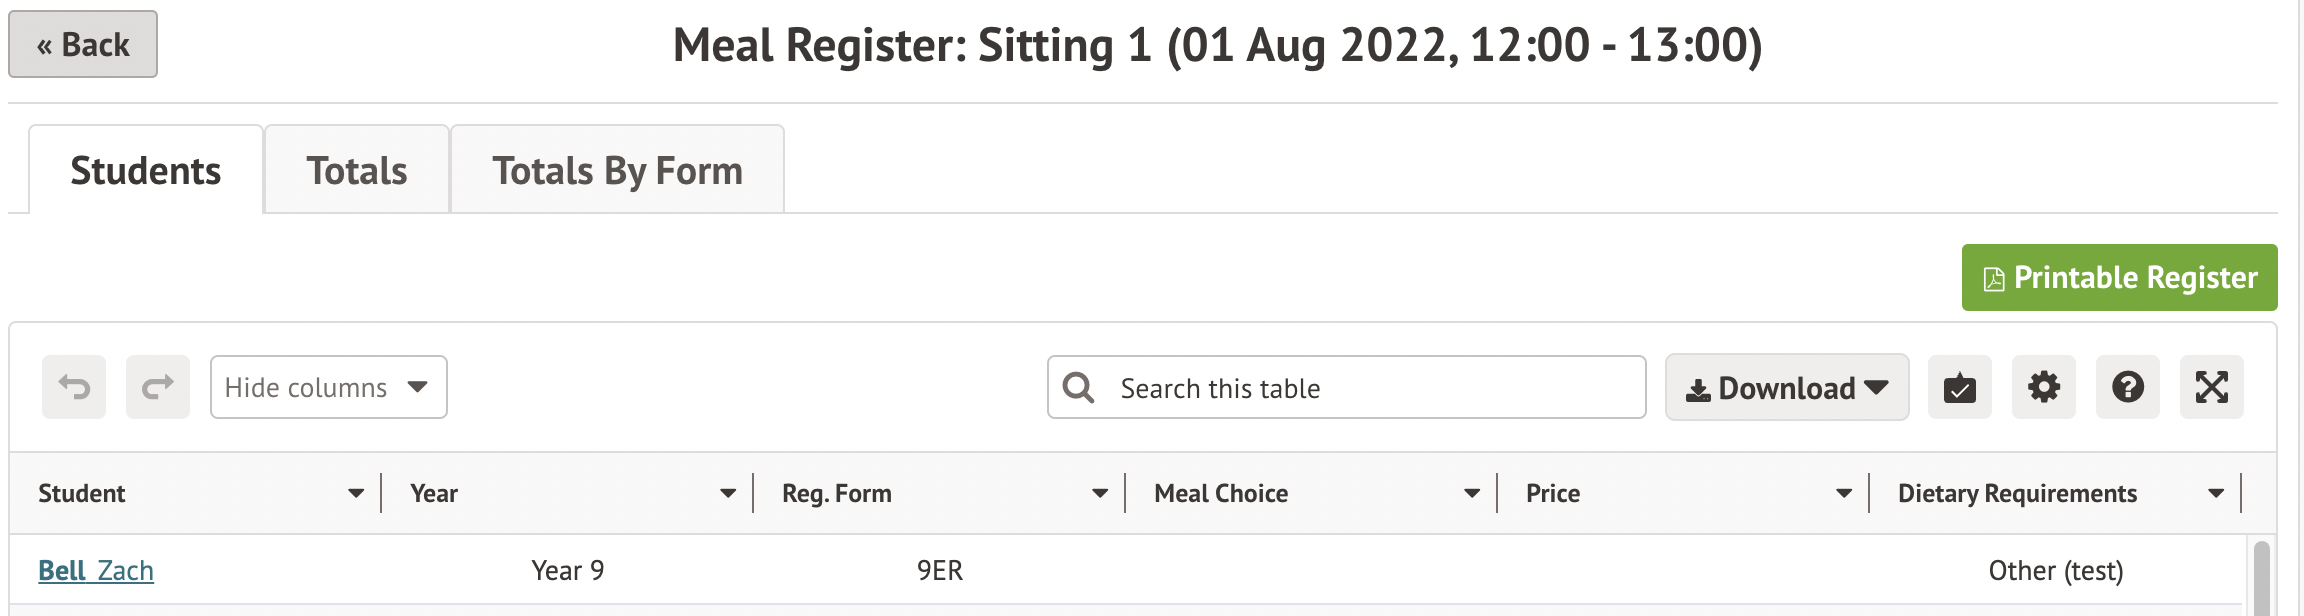Open Bell Zach student link
The image size is (2304, 616).
click(96, 570)
